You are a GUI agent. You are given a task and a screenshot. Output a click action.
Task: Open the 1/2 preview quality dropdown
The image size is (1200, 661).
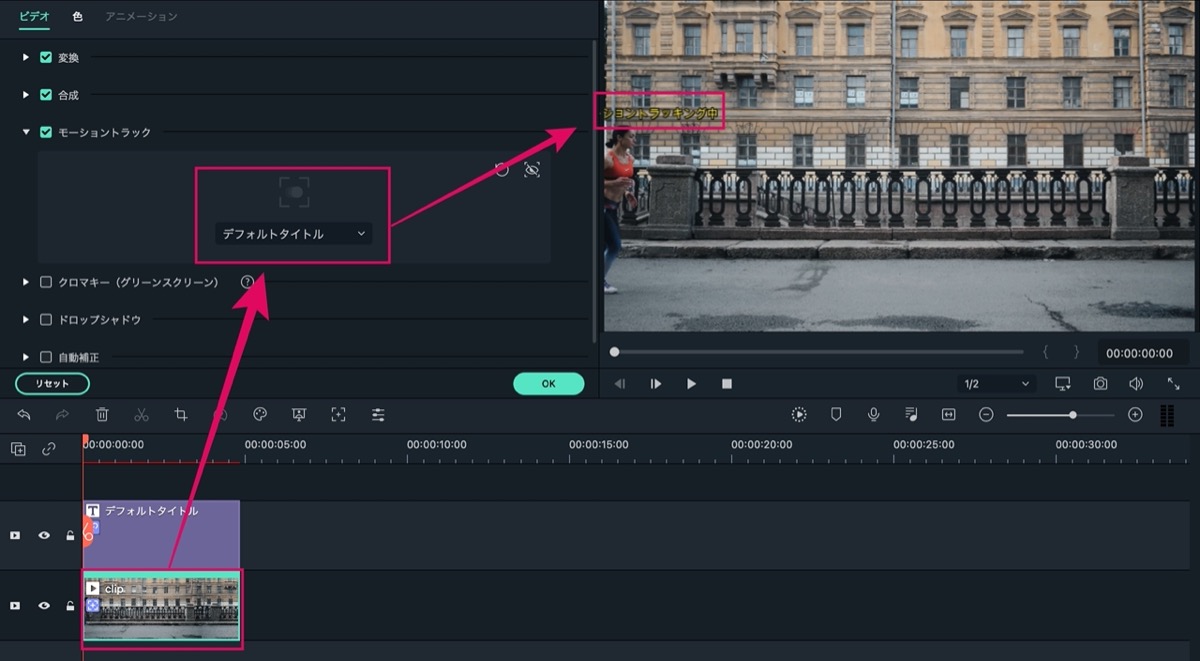point(996,384)
